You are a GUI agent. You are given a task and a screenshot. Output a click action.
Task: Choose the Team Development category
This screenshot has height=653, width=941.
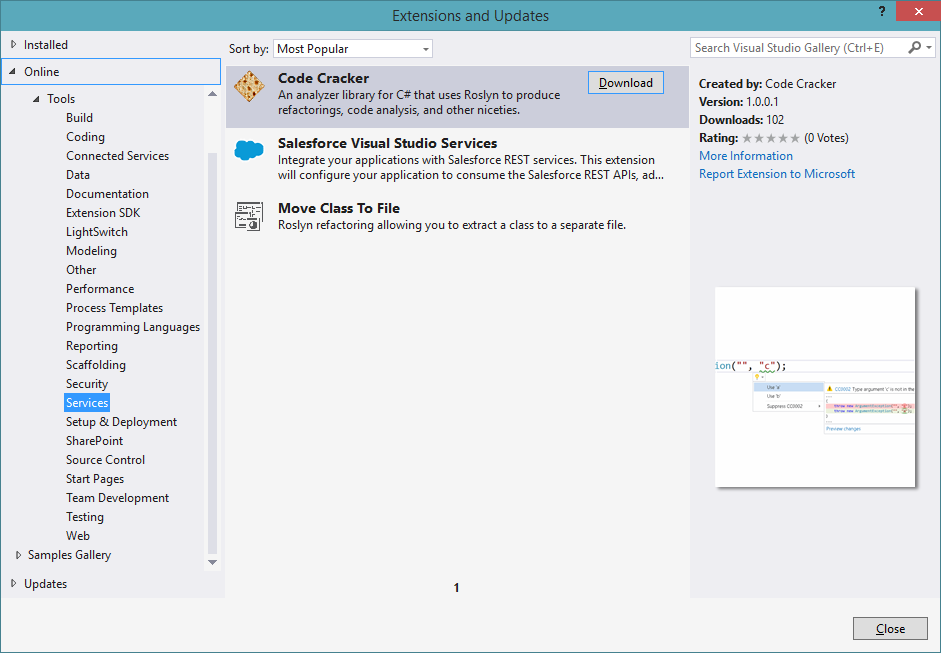pos(117,498)
